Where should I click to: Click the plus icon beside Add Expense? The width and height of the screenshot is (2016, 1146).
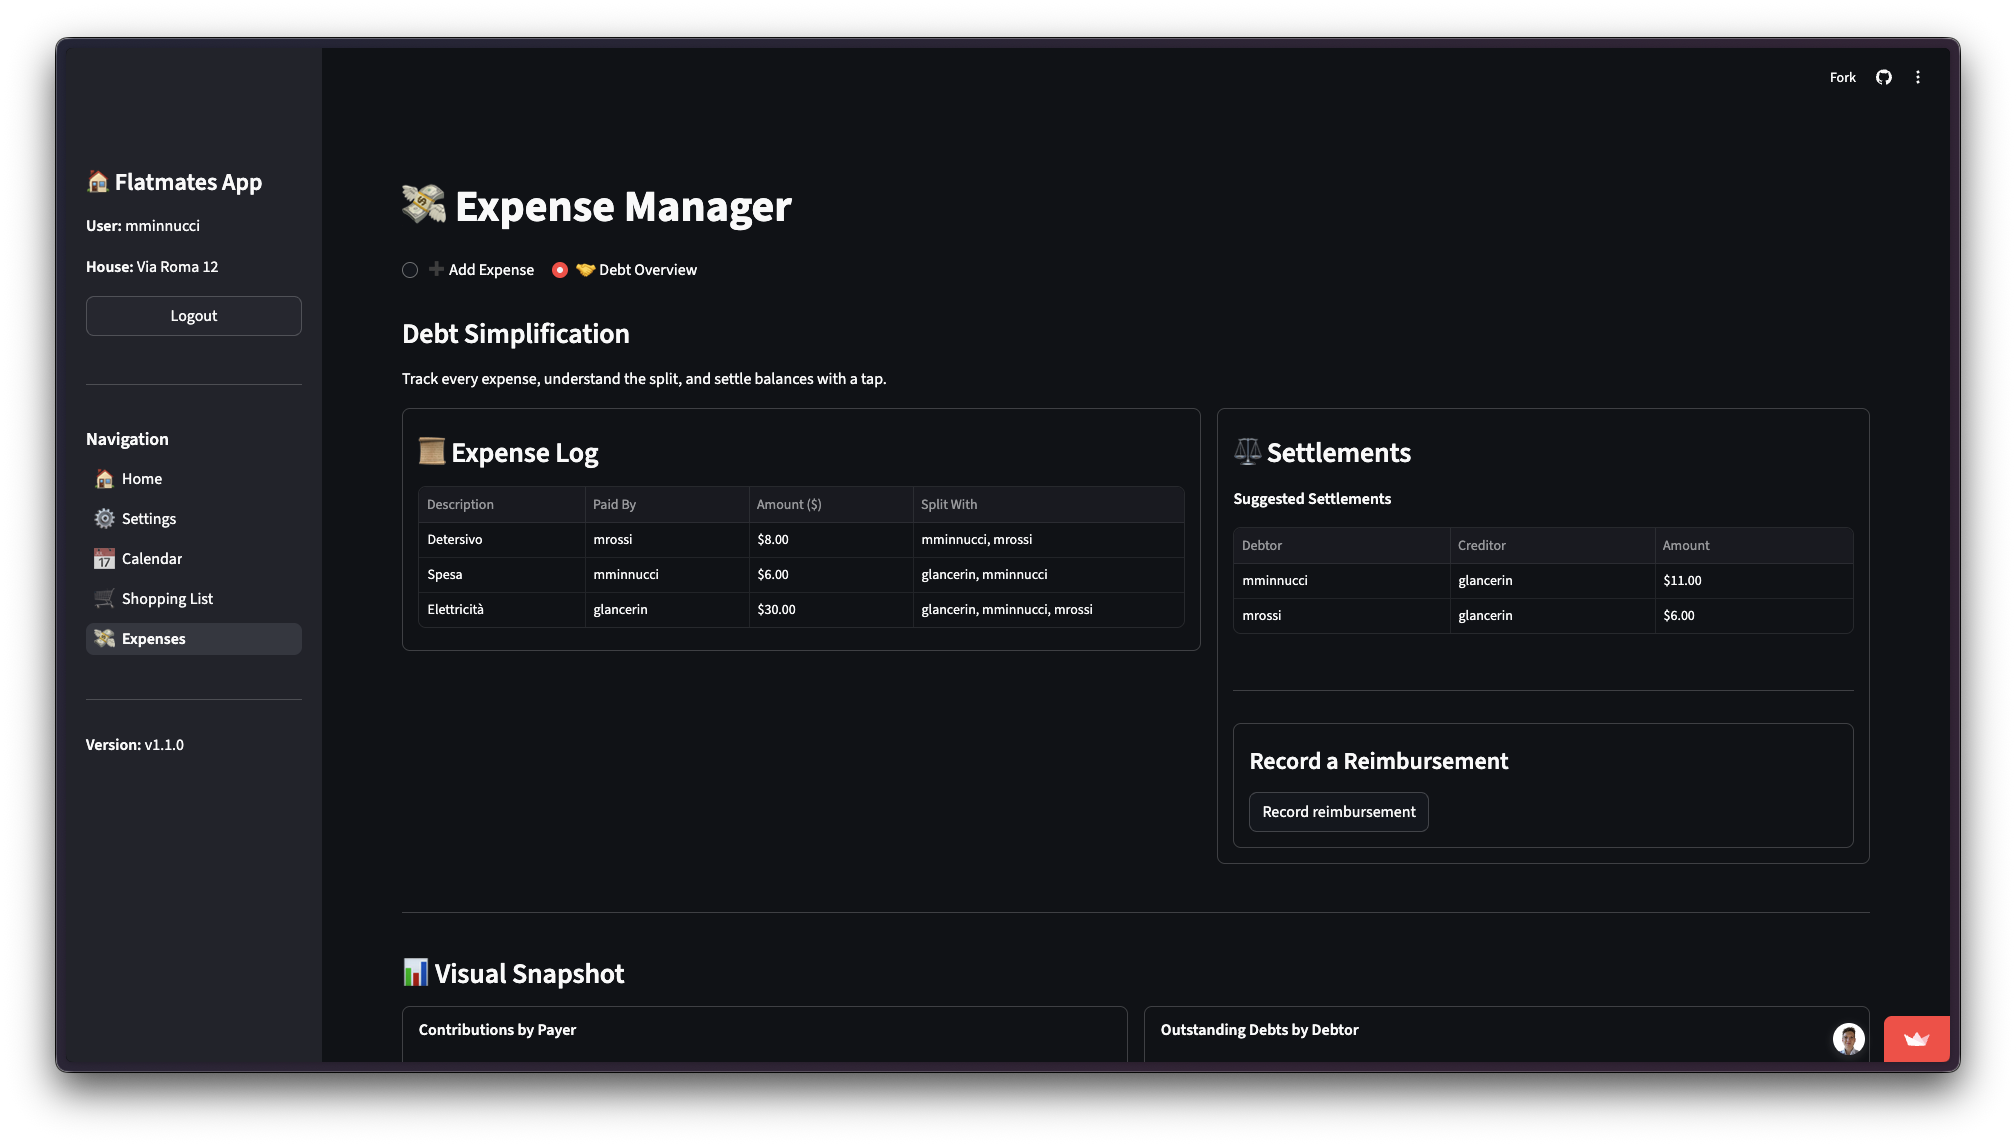(436, 269)
